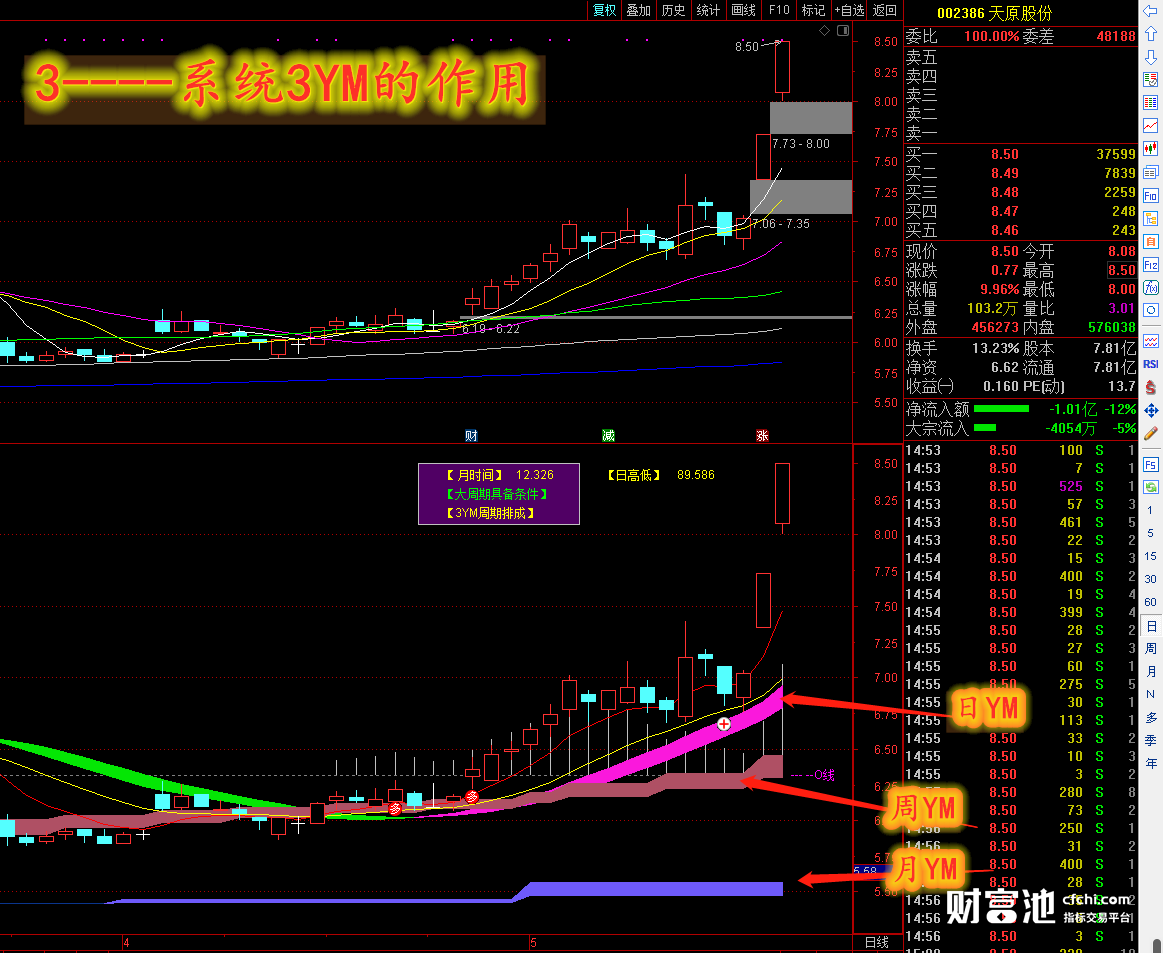
Task: Open the multi-color table grid icon
Action: [x=1150, y=102]
